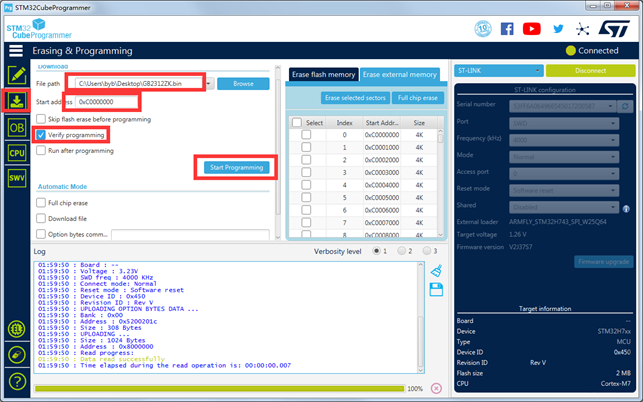This screenshot has height=402, width=643.
Task: Open the file path dropdown arrow
Action: coord(209,84)
